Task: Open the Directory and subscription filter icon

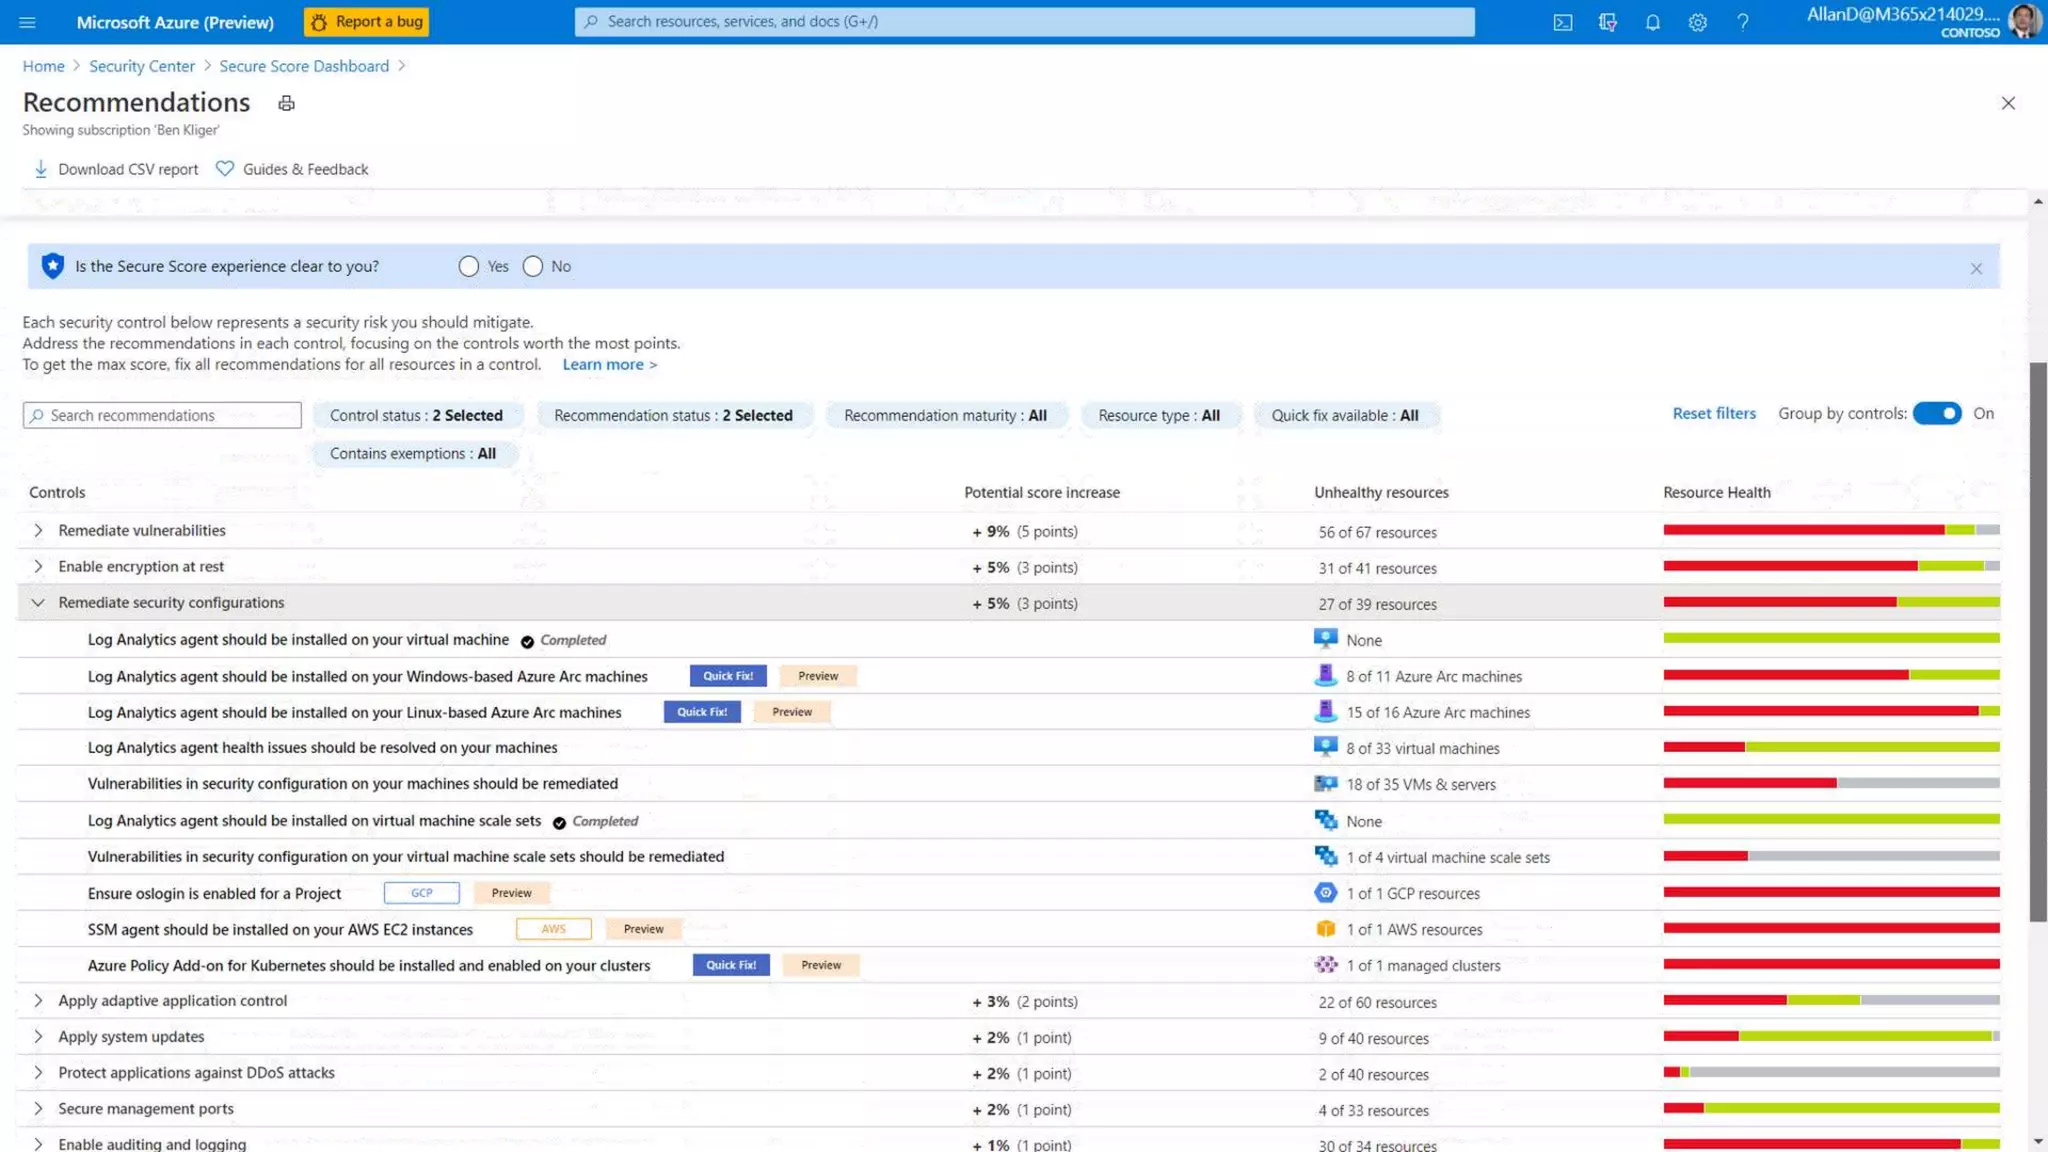Action: 1607,22
